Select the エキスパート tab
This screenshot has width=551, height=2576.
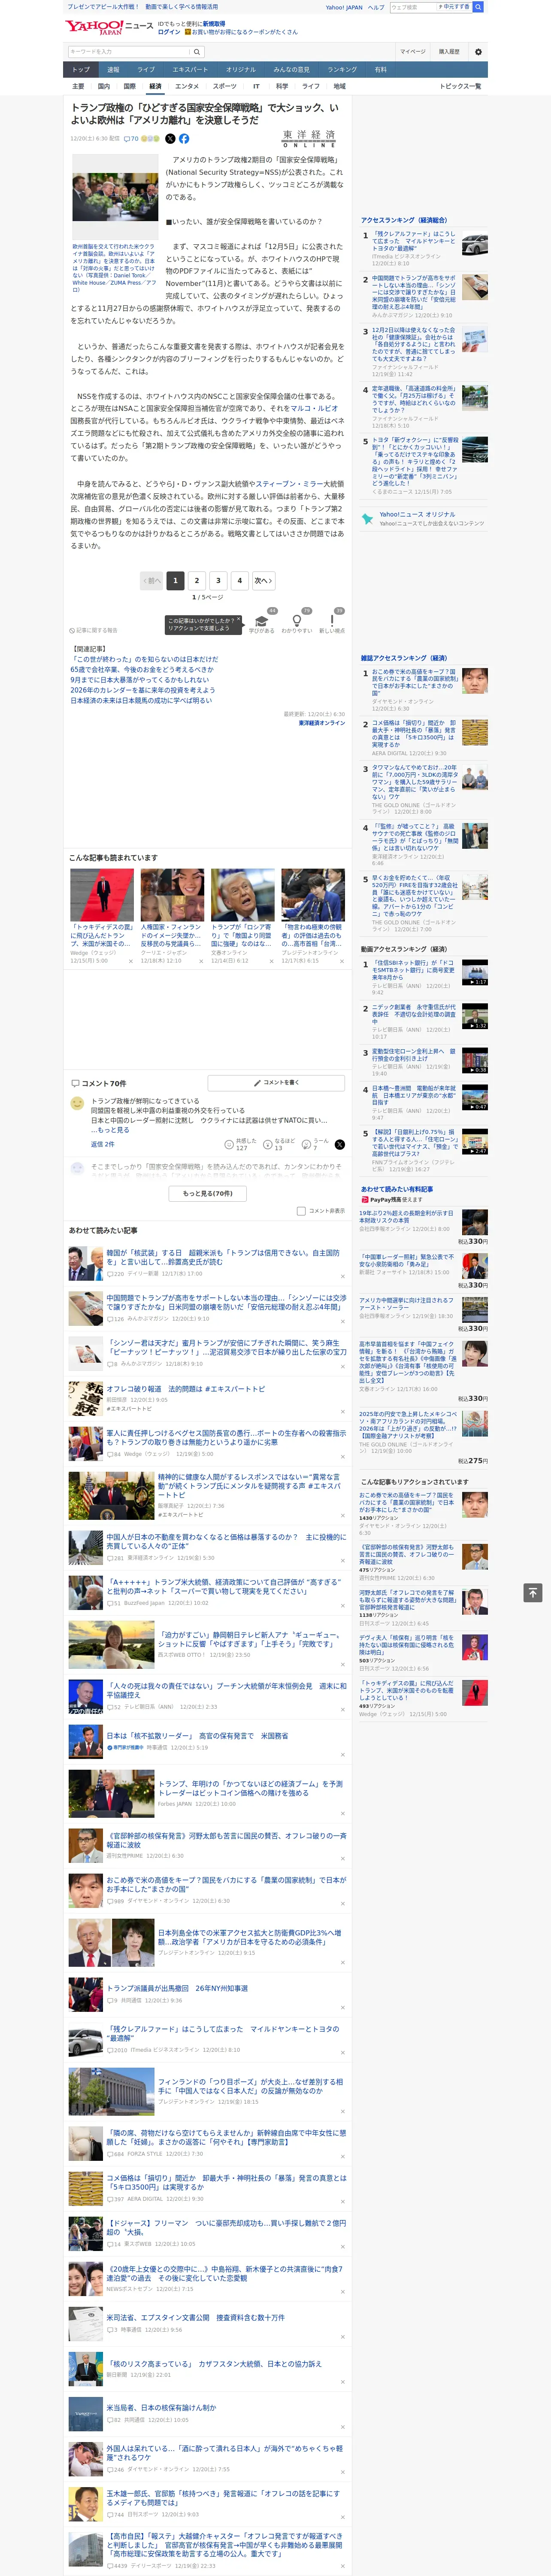190,70
